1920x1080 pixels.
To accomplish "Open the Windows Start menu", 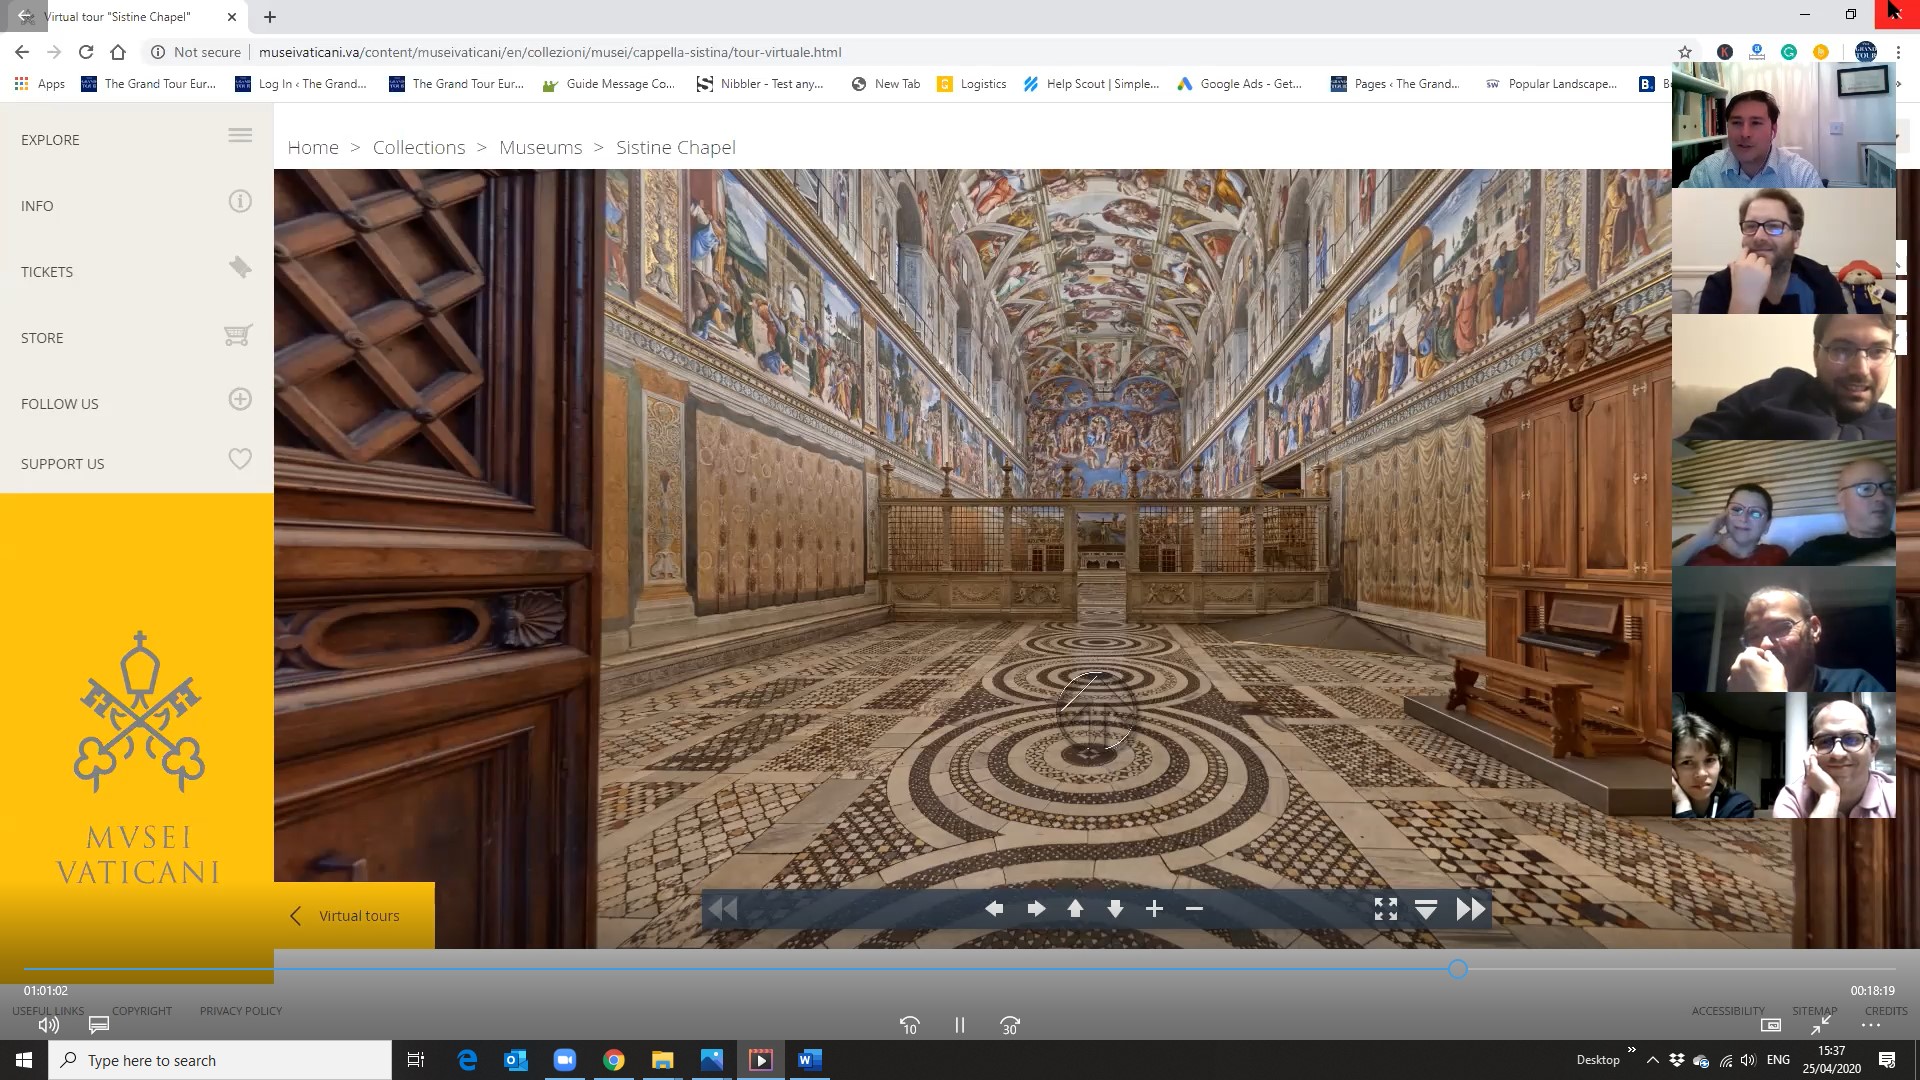I will point(24,1060).
